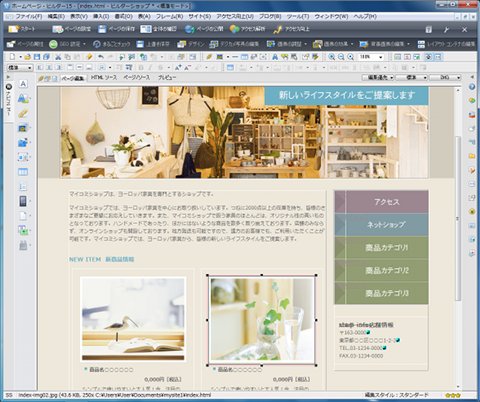
Task: Click the insert table icon in left sidebar
Action: pos(23,172)
